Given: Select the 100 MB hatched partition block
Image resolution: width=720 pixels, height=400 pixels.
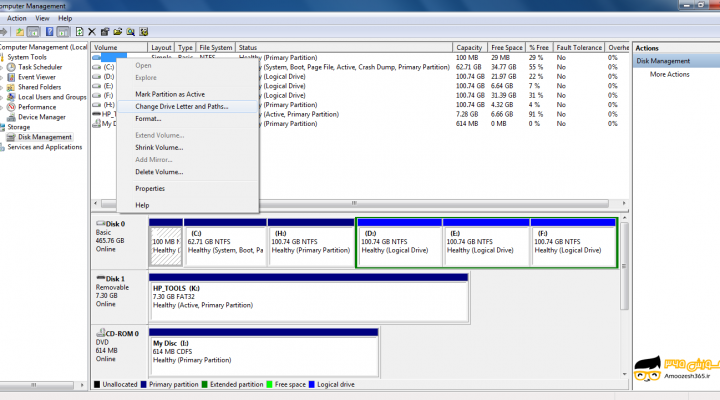Looking at the screenshot, I should [x=166, y=242].
